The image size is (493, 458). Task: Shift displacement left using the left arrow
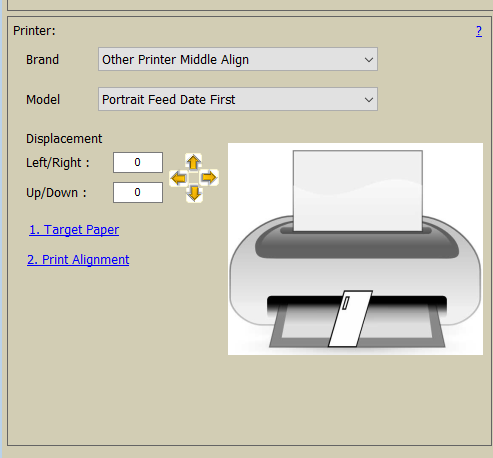(178, 178)
